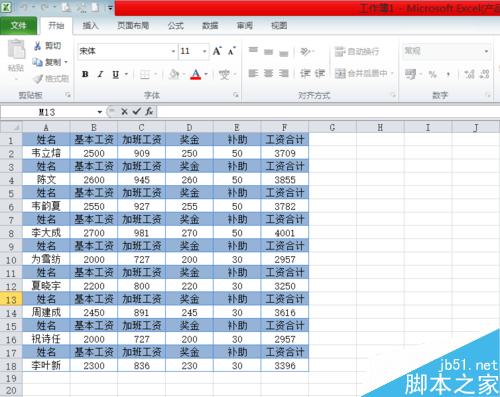Screen dimensions: 500x397
Task: Click the confirm checkmark in formula bar
Action: tap(136, 112)
